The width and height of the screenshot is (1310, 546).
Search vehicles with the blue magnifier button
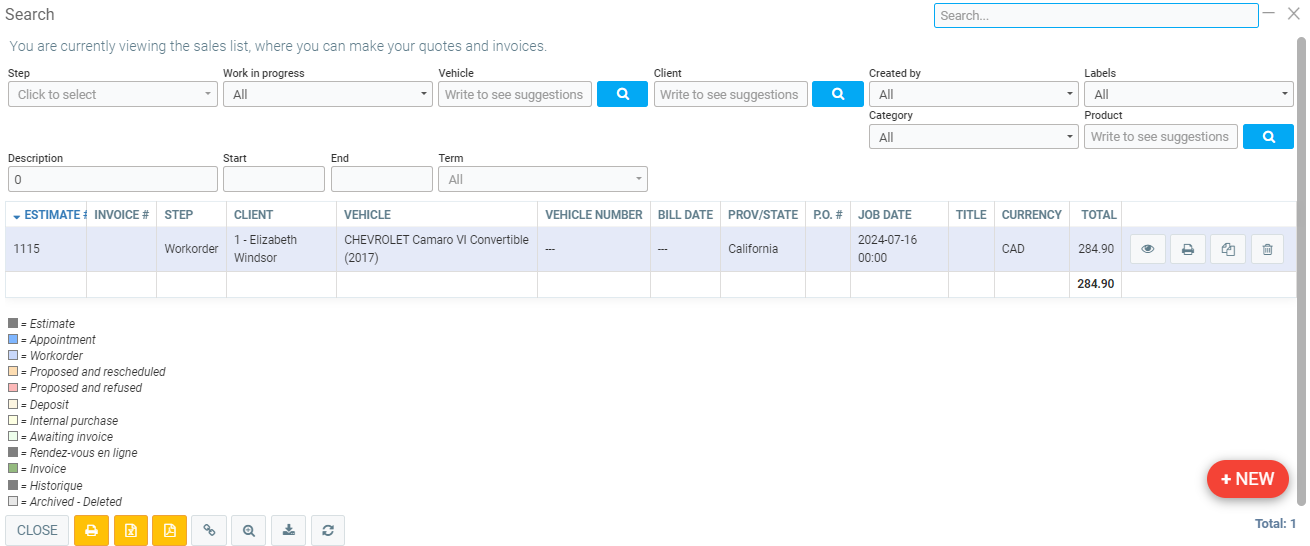pos(622,94)
